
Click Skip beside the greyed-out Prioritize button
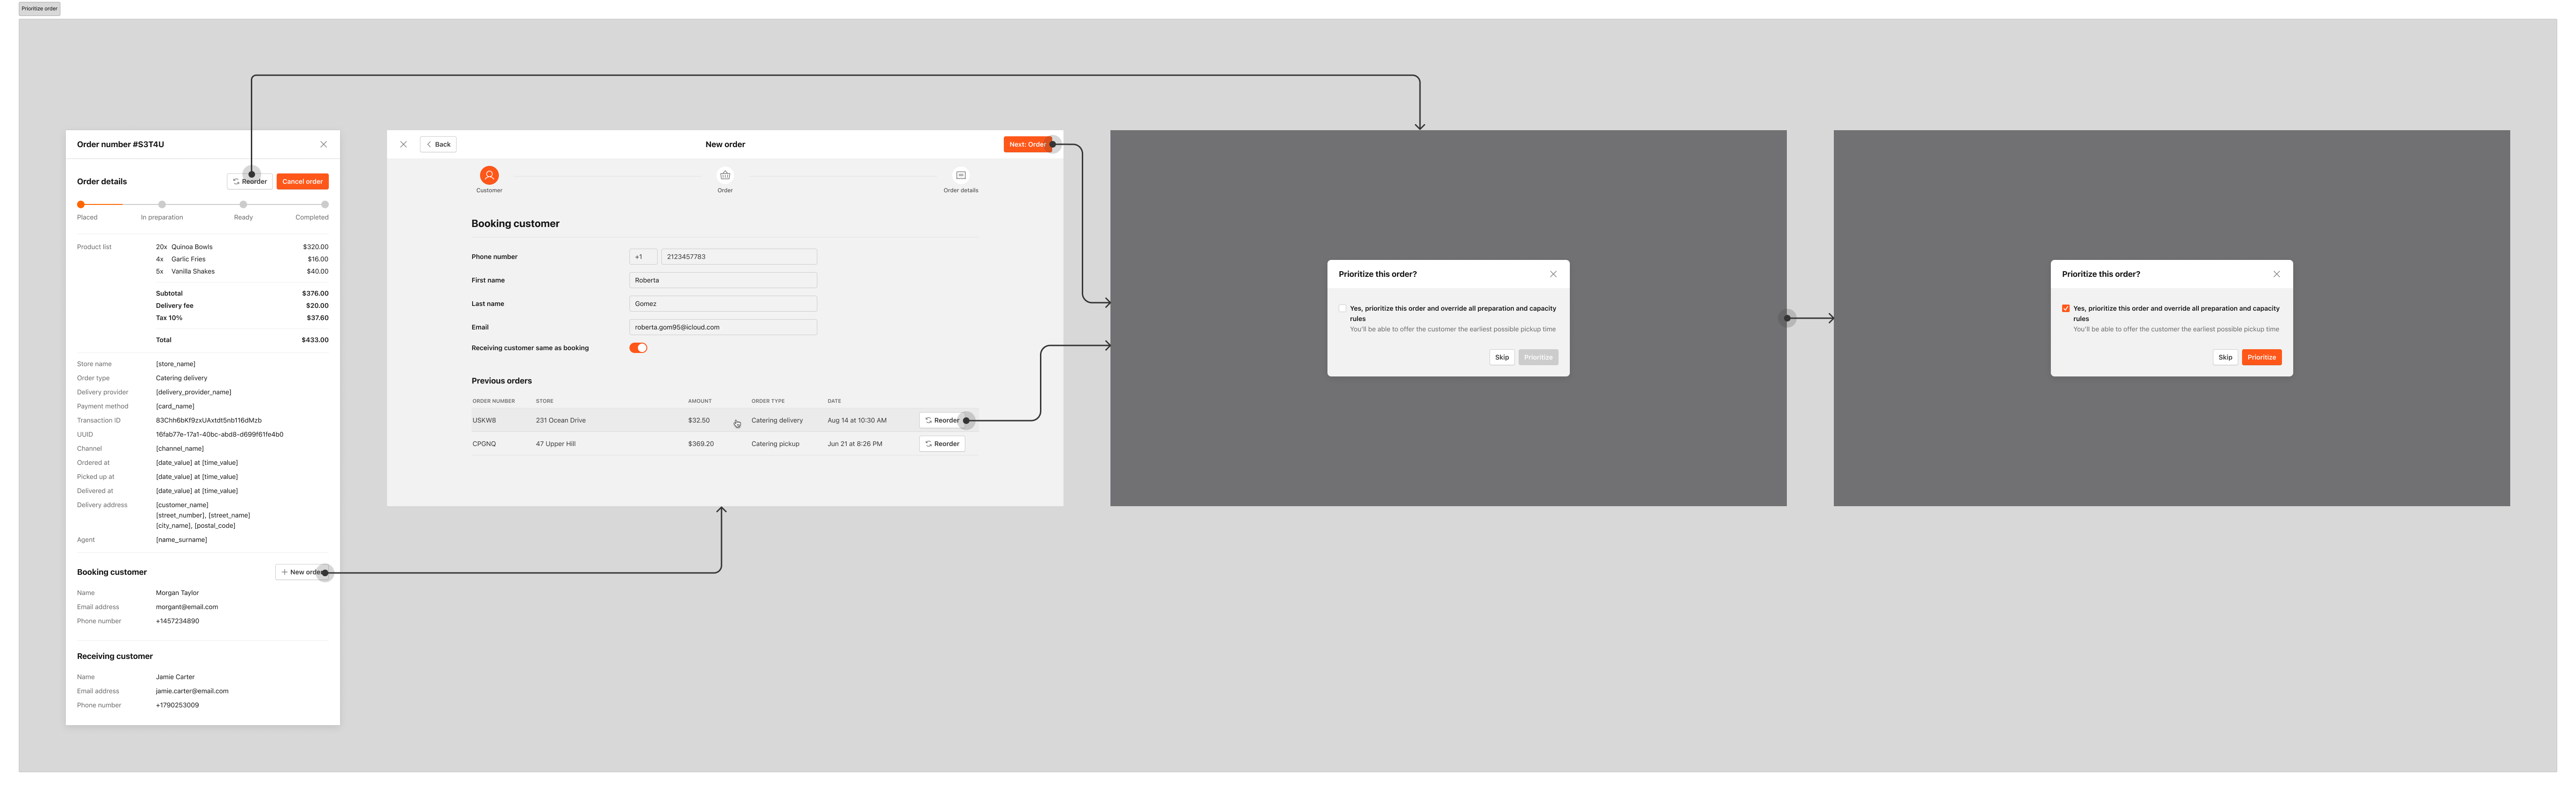coord(1502,357)
